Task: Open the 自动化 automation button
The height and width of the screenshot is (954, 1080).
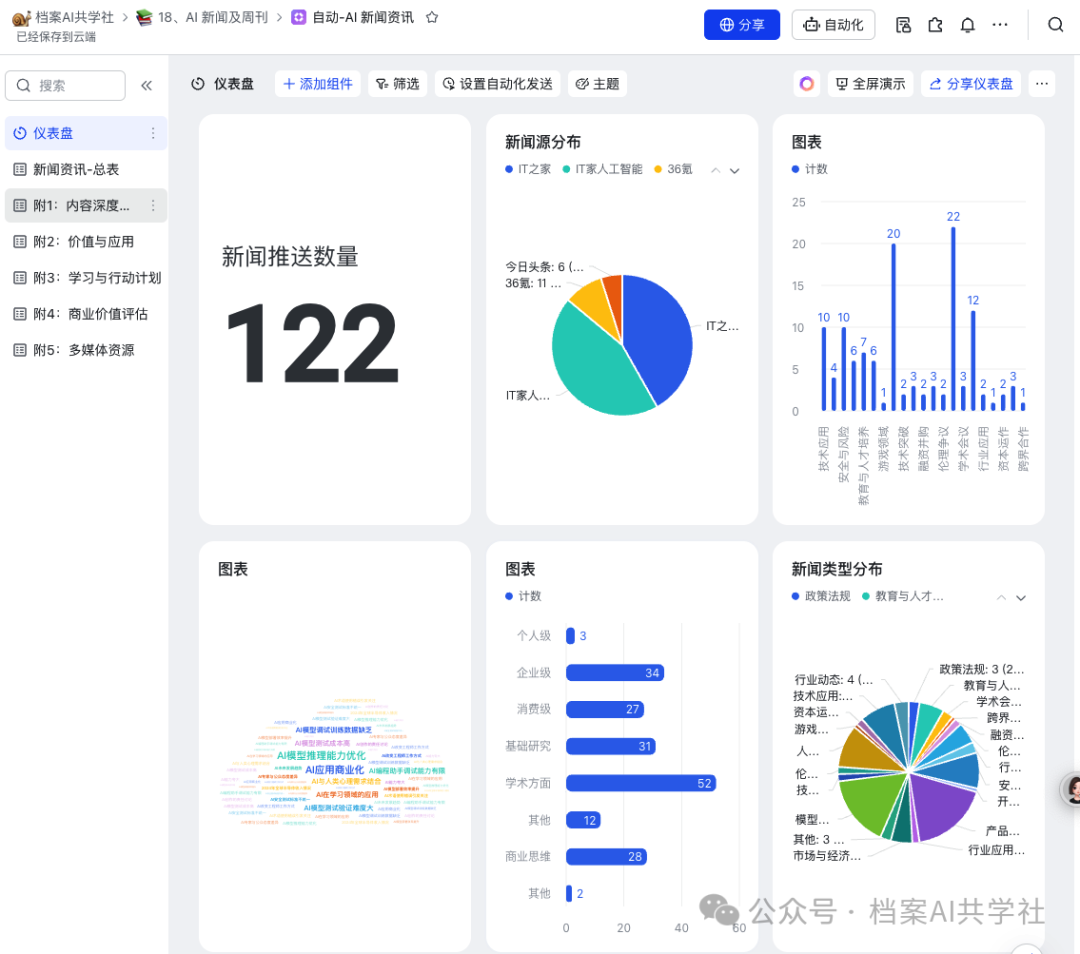Action: tap(833, 25)
